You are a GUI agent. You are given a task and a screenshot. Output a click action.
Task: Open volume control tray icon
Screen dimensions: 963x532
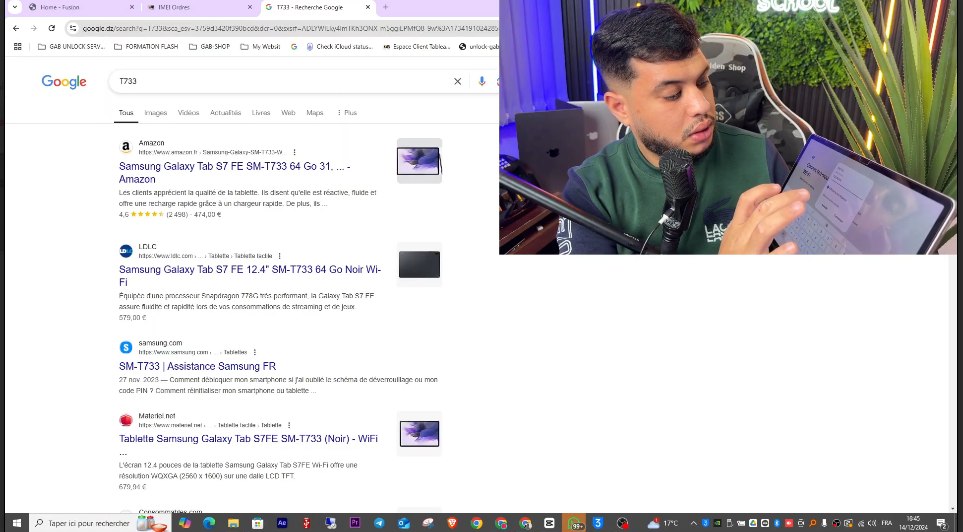871,523
